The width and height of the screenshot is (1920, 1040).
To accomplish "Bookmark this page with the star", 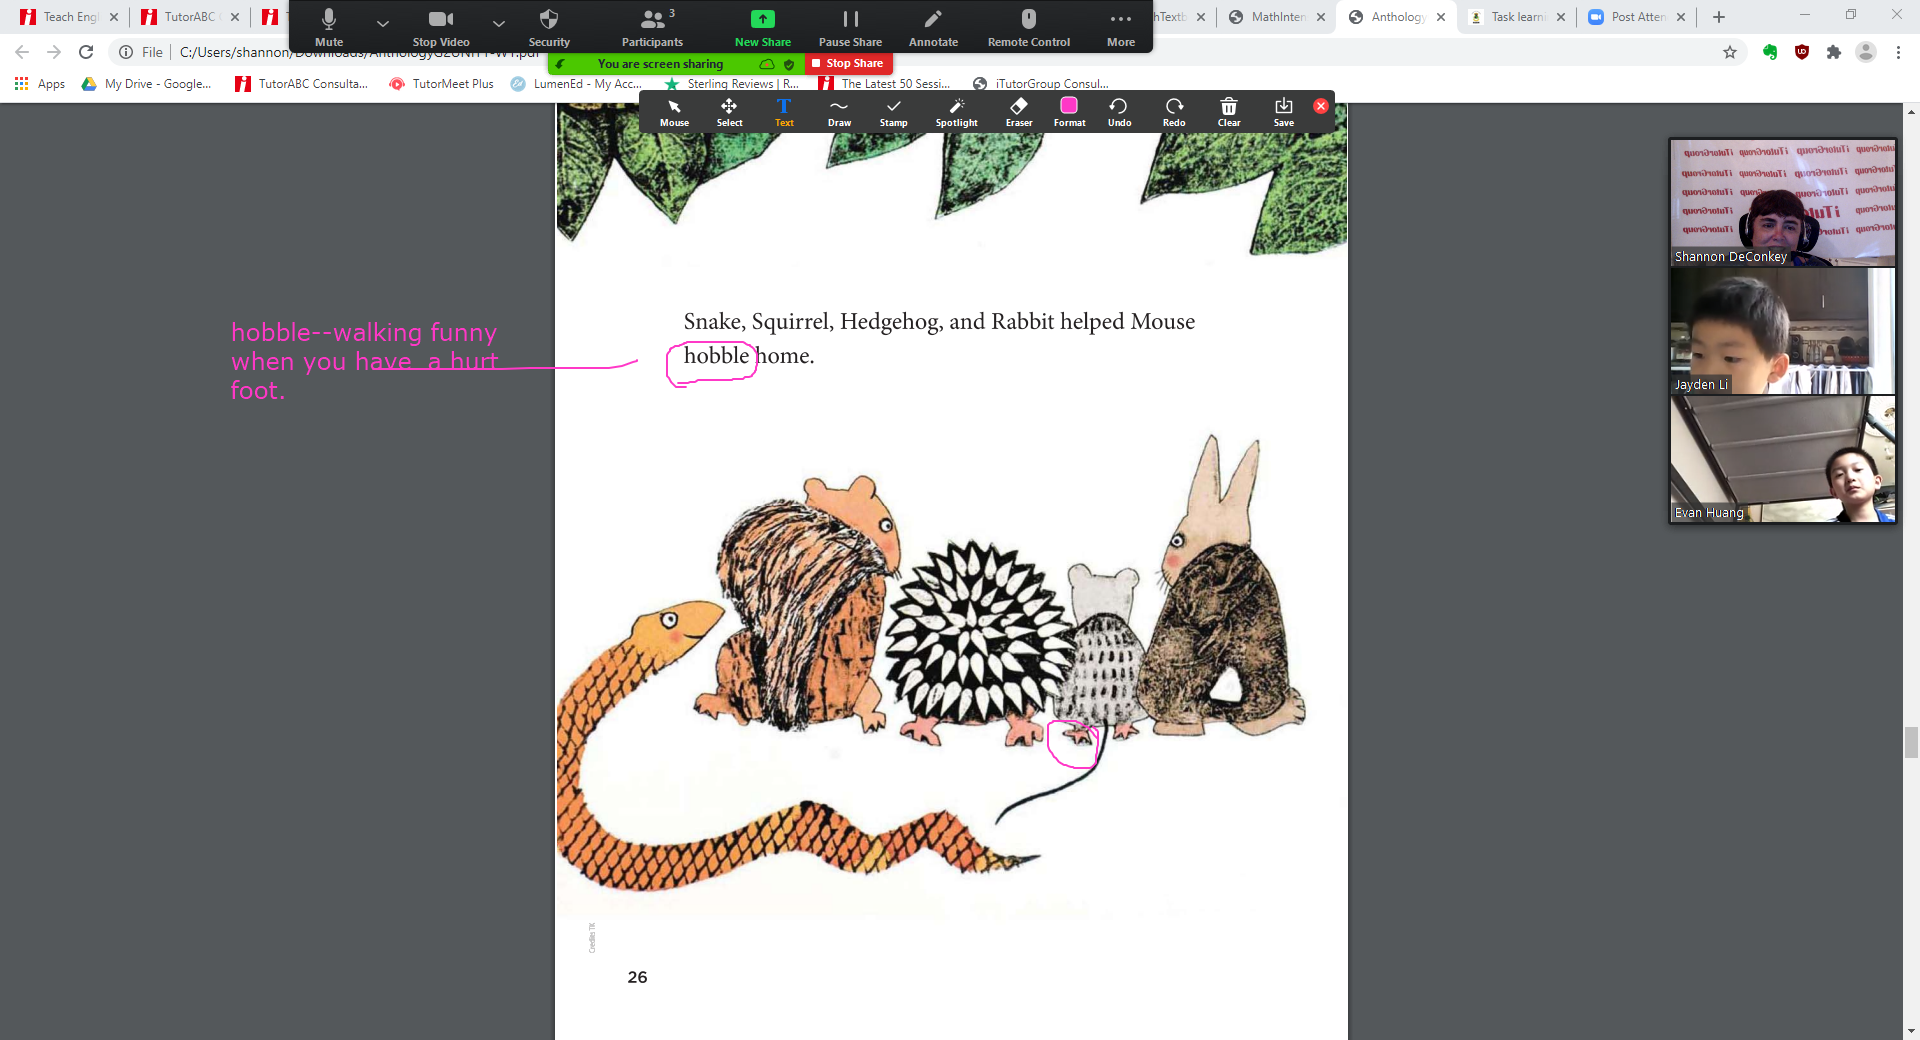I will (x=1730, y=52).
